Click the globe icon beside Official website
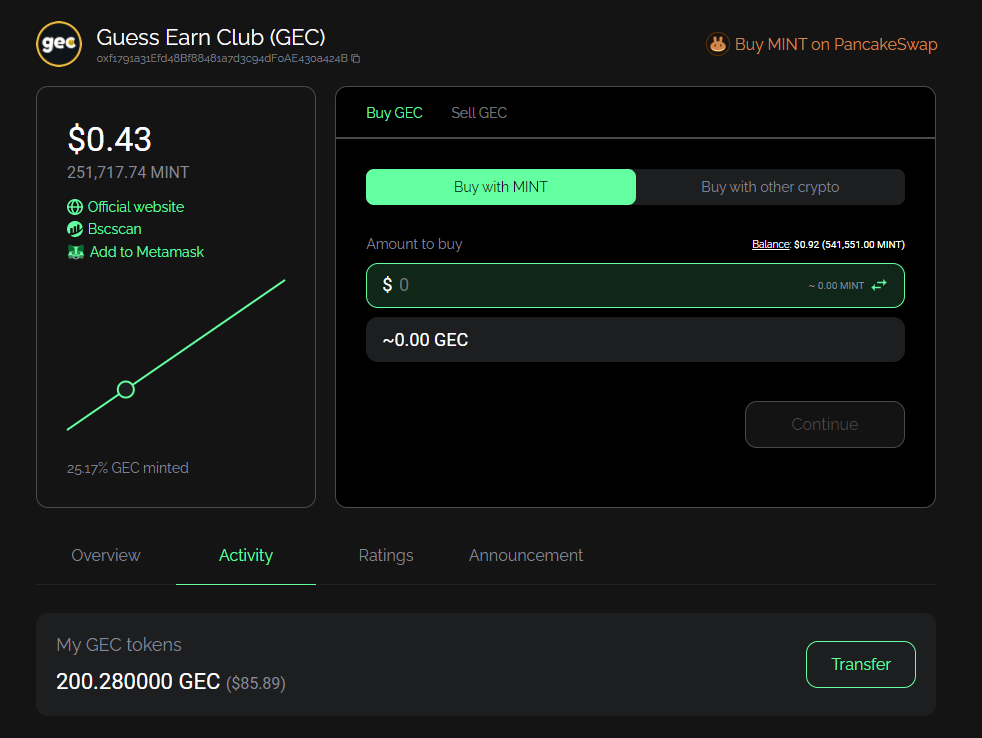The height and width of the screenshot is (738, 982). pos(75,207)
